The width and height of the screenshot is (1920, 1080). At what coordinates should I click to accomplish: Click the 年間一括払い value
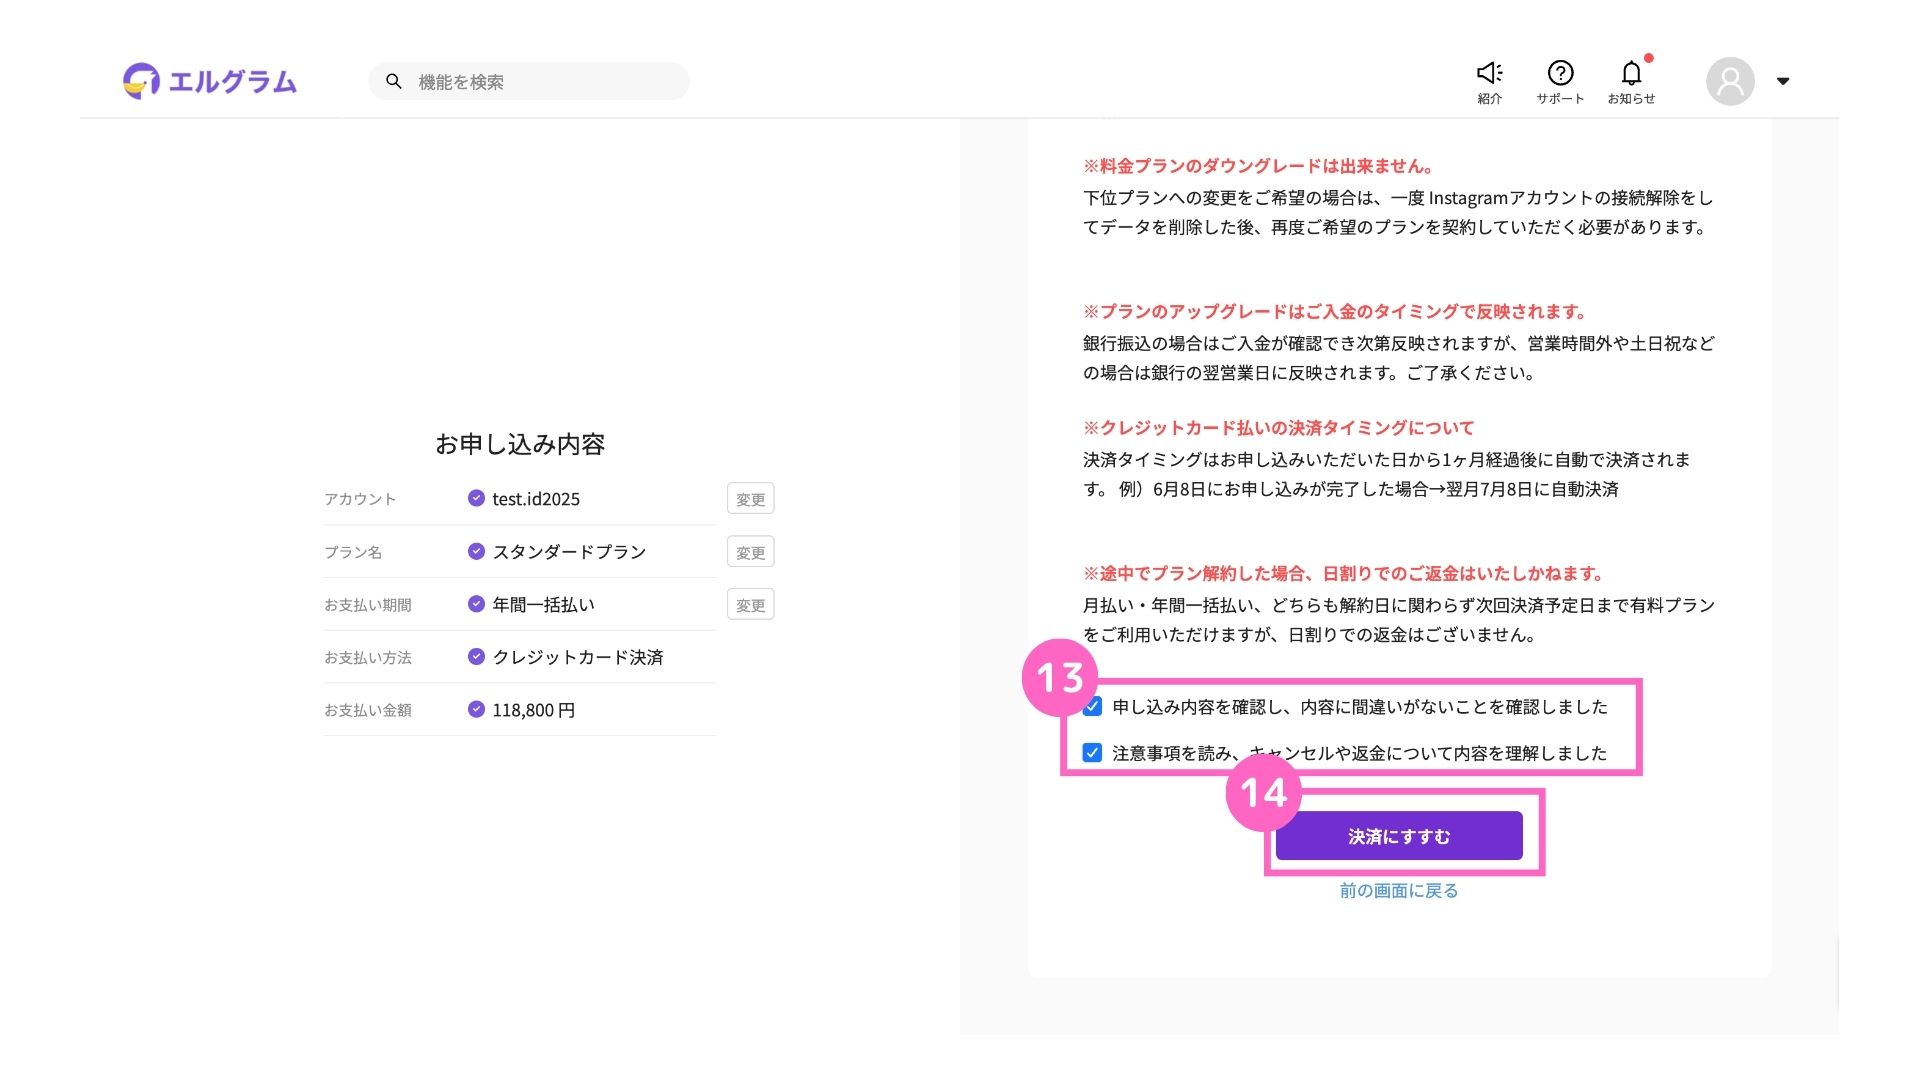543,605
